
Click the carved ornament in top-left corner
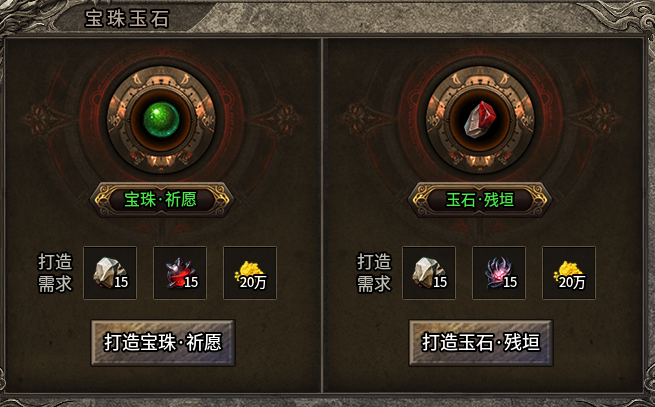(x=27, y=15)
